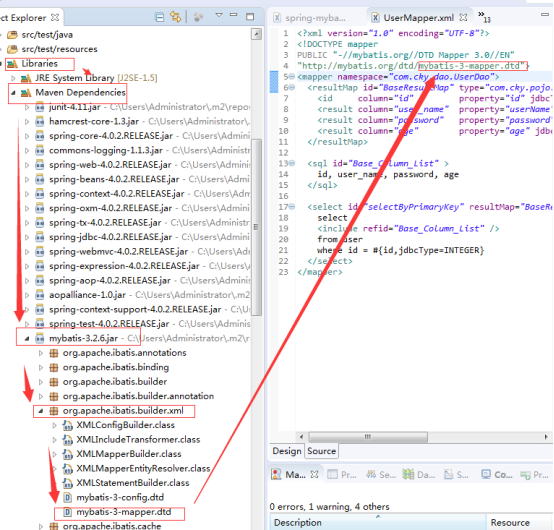Select spring-expression-4.0.2.RELEASE.jar
The width and height of the screenshot is (554, 530).
click(124, 266)
